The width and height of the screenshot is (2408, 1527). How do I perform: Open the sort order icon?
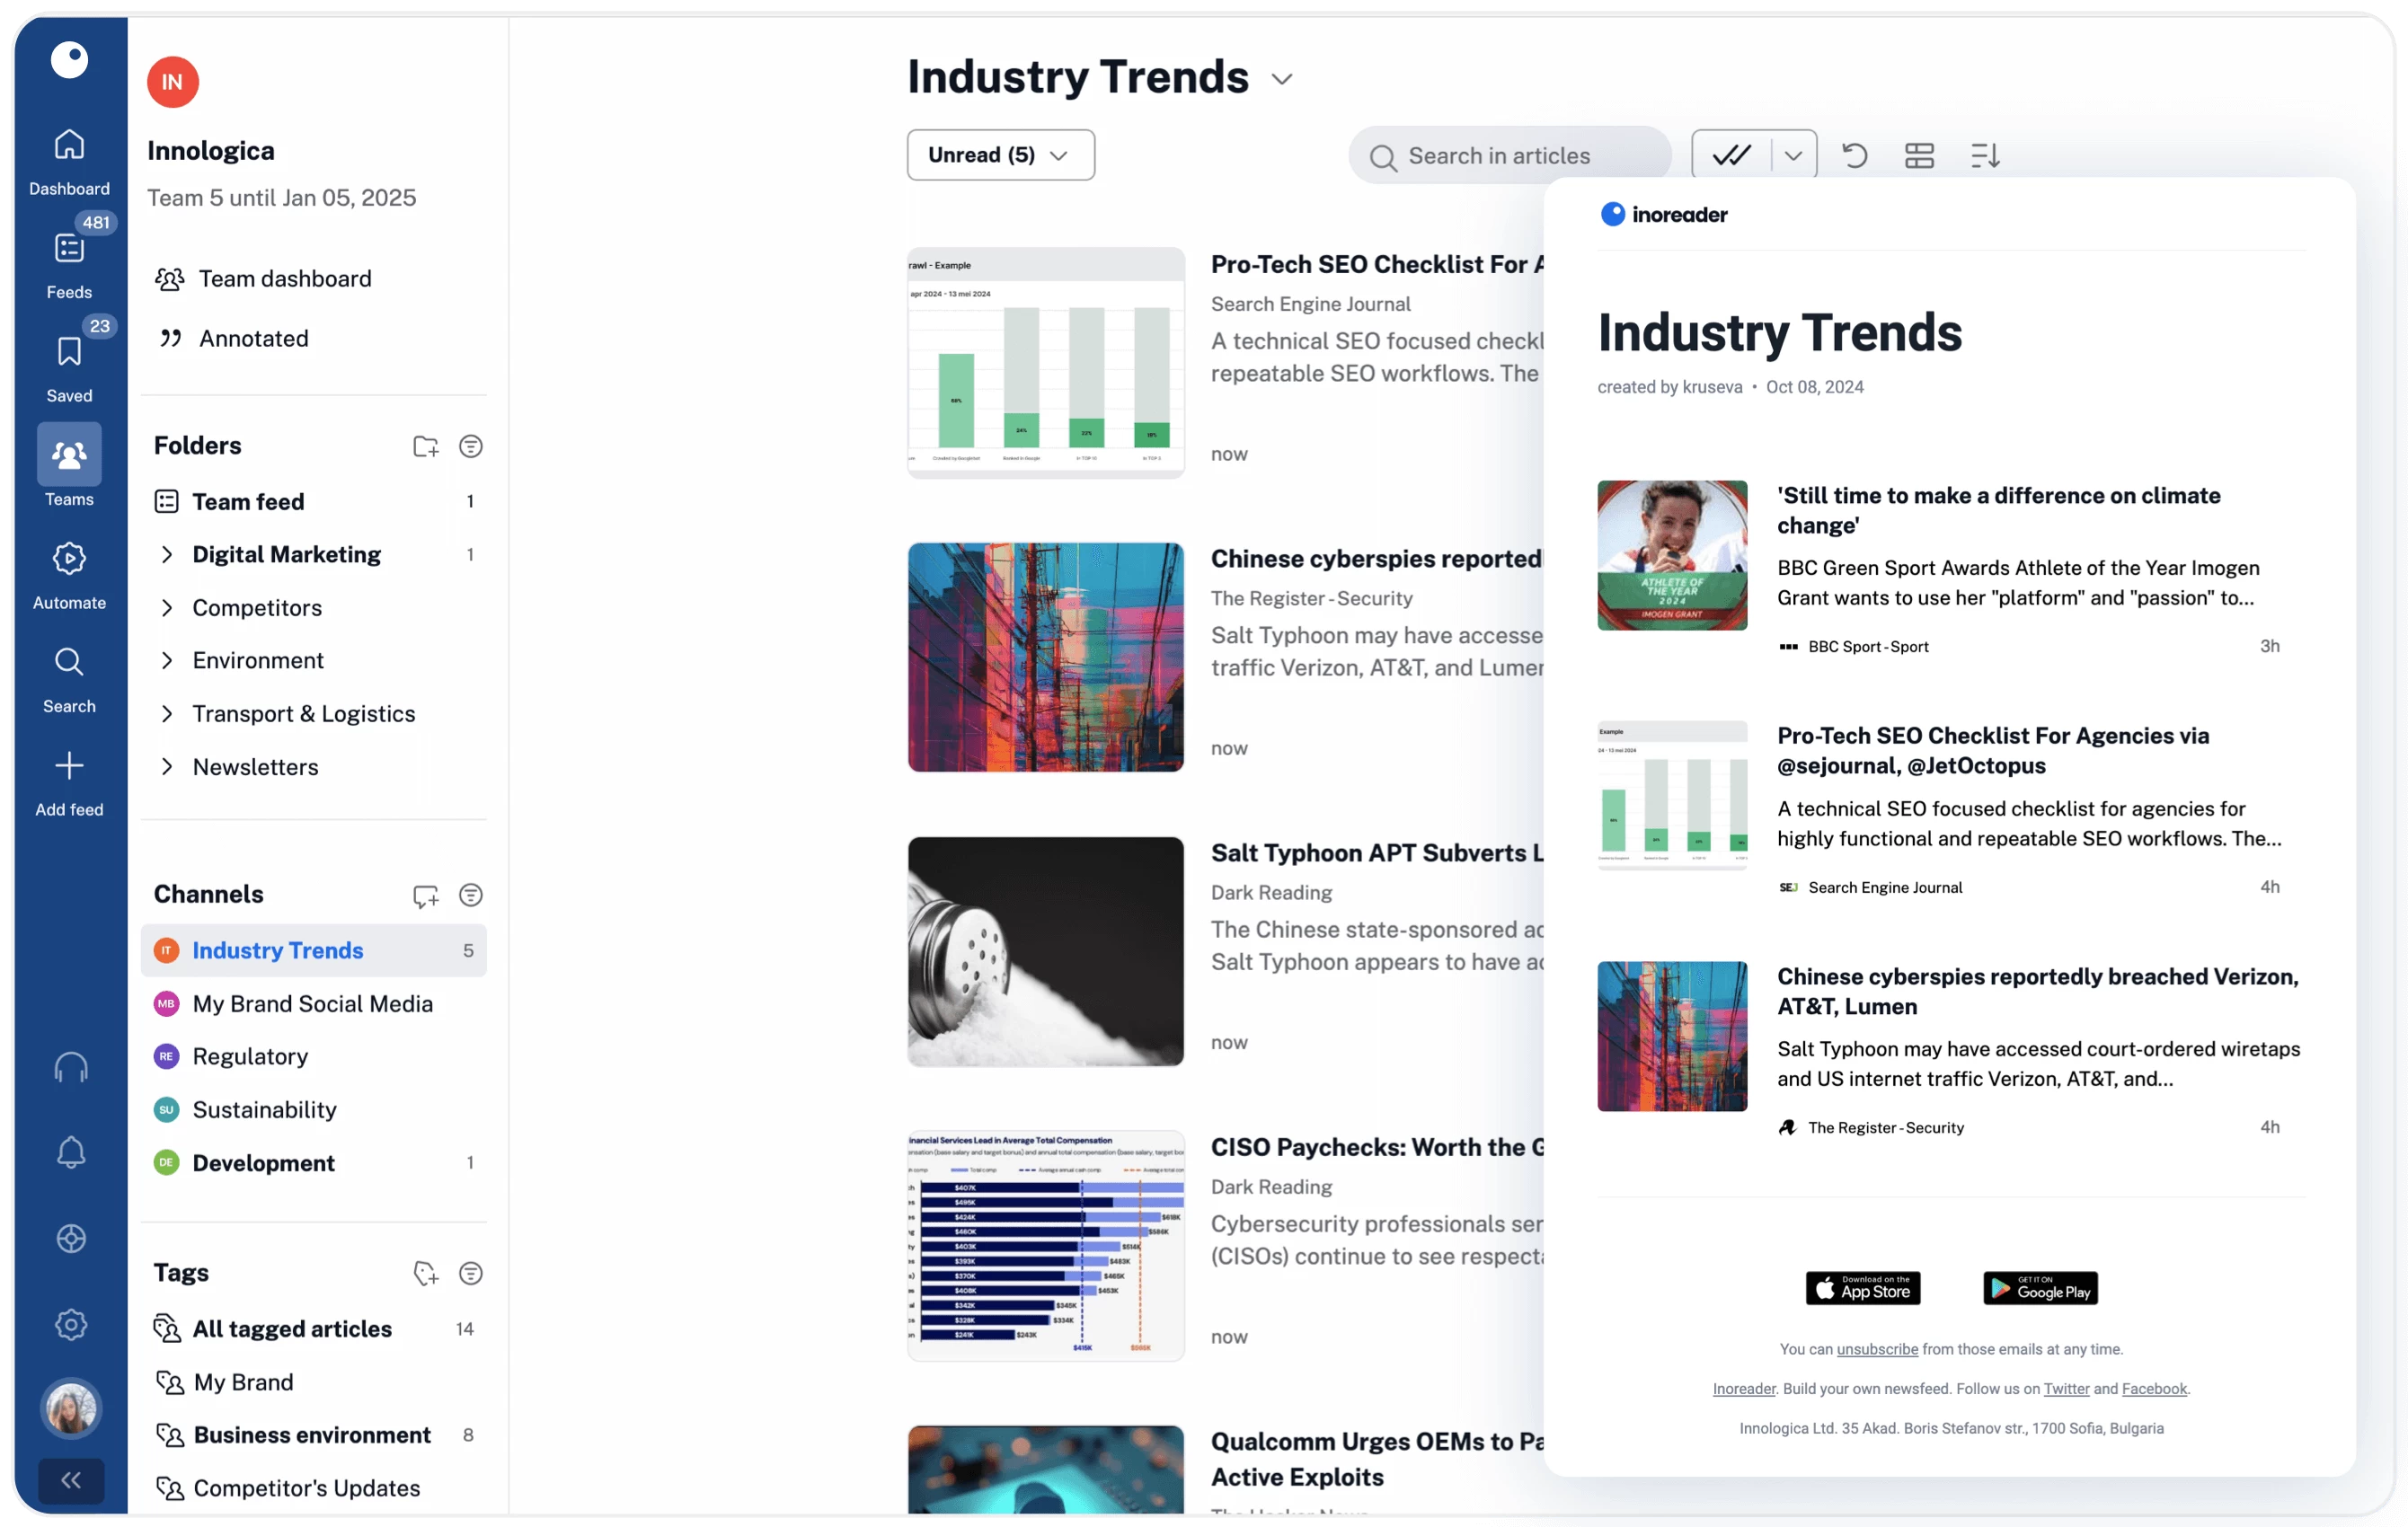(1984, 155)
